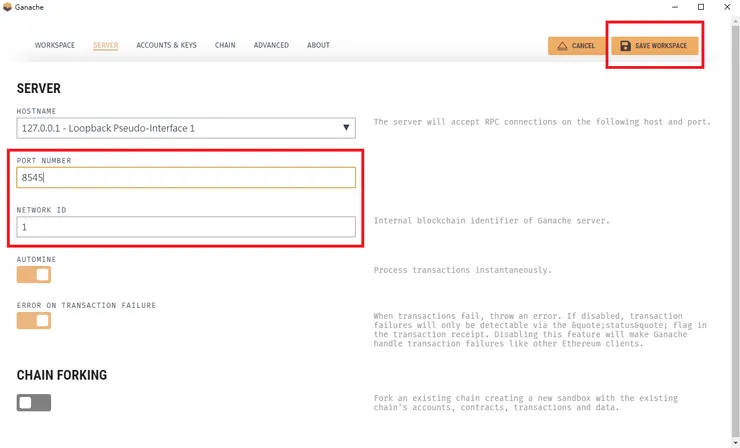The image size is (740, 448).
Task: Toggle the Automine switch
Action: tap(34, 275)
